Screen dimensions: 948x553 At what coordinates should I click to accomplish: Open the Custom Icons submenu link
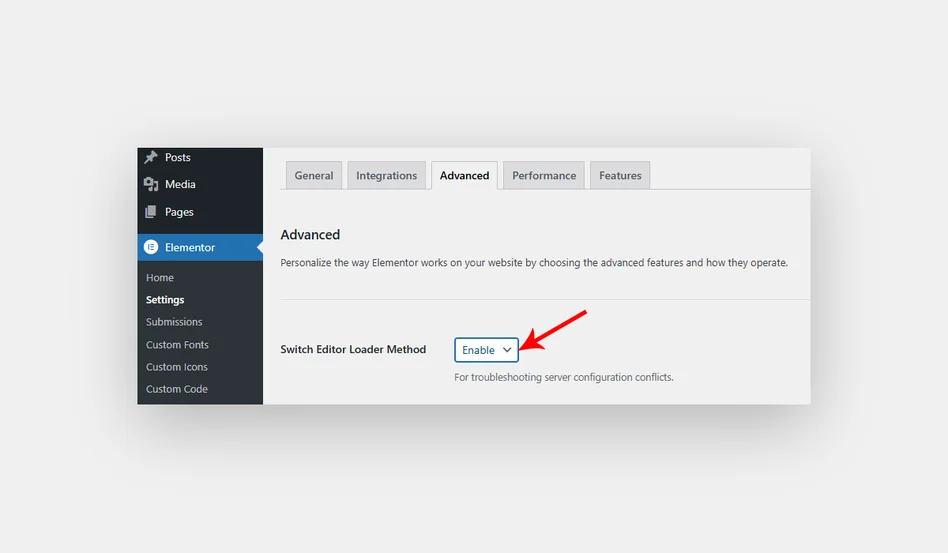pos(177,367)
